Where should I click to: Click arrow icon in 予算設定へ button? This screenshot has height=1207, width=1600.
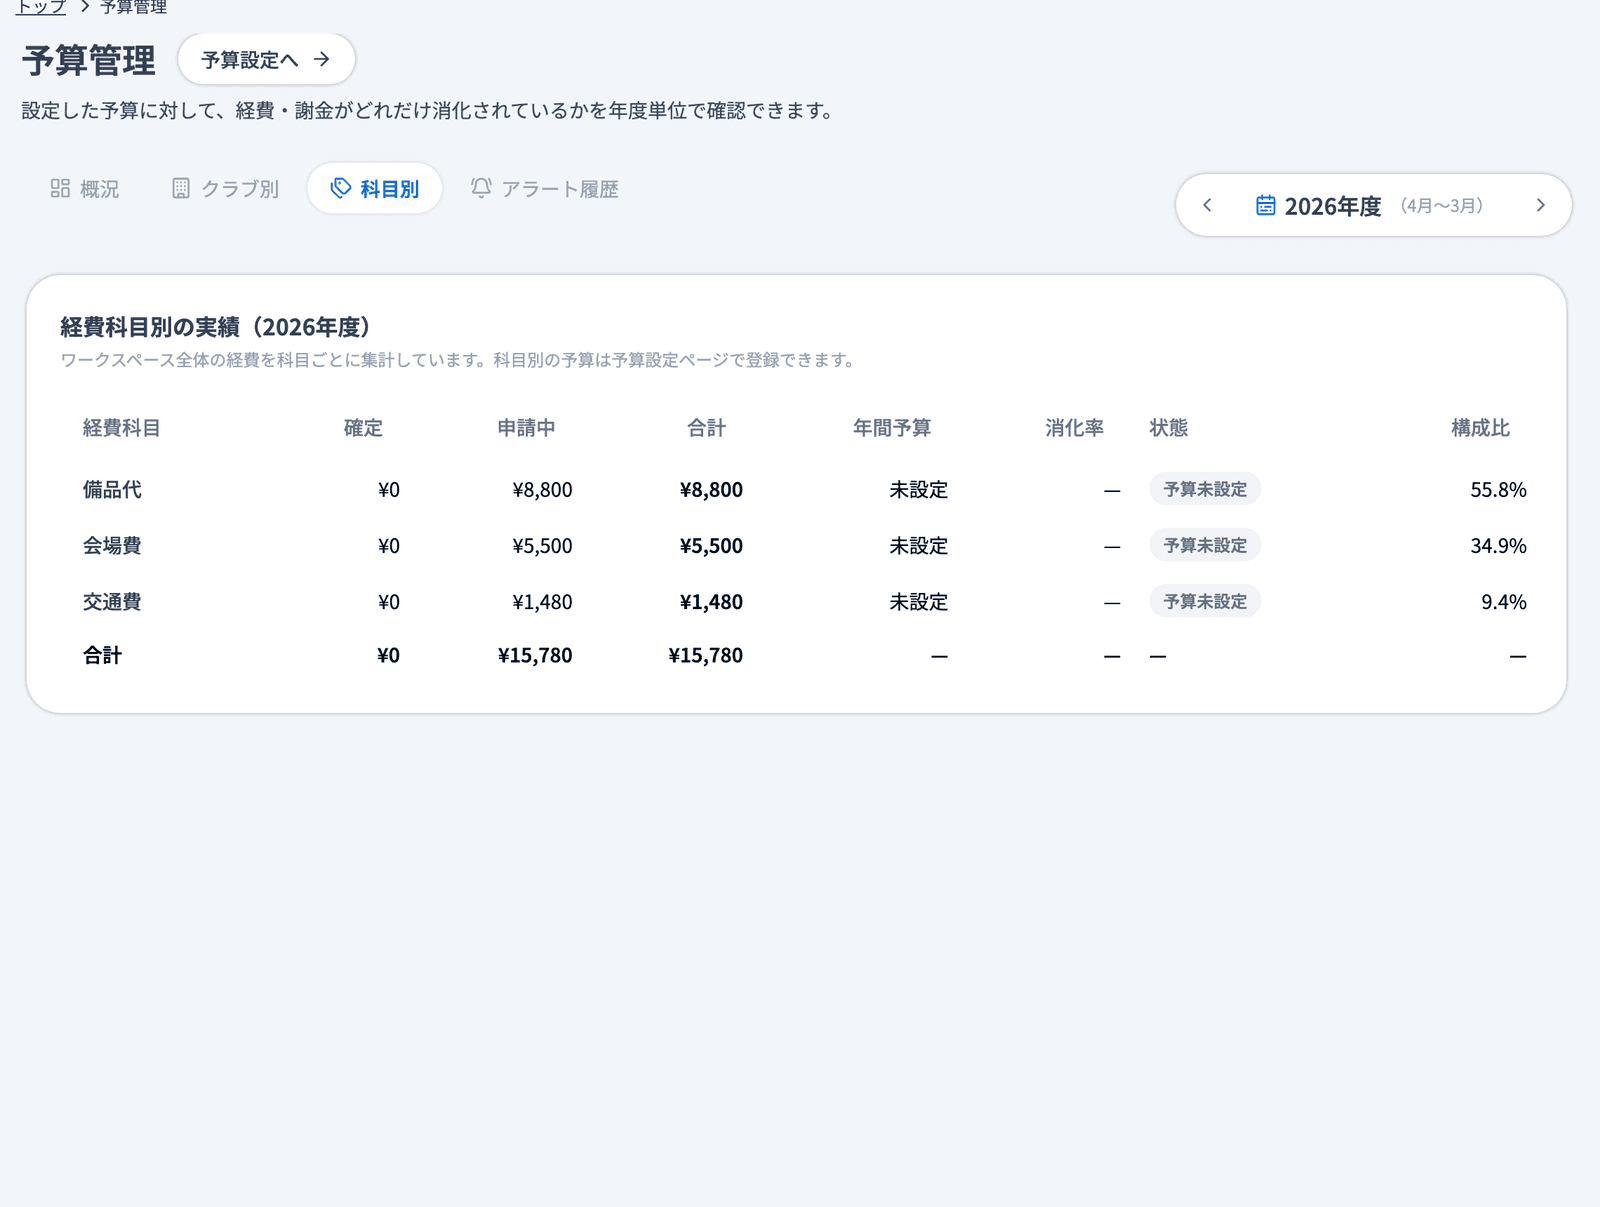[x=321, y=59]
